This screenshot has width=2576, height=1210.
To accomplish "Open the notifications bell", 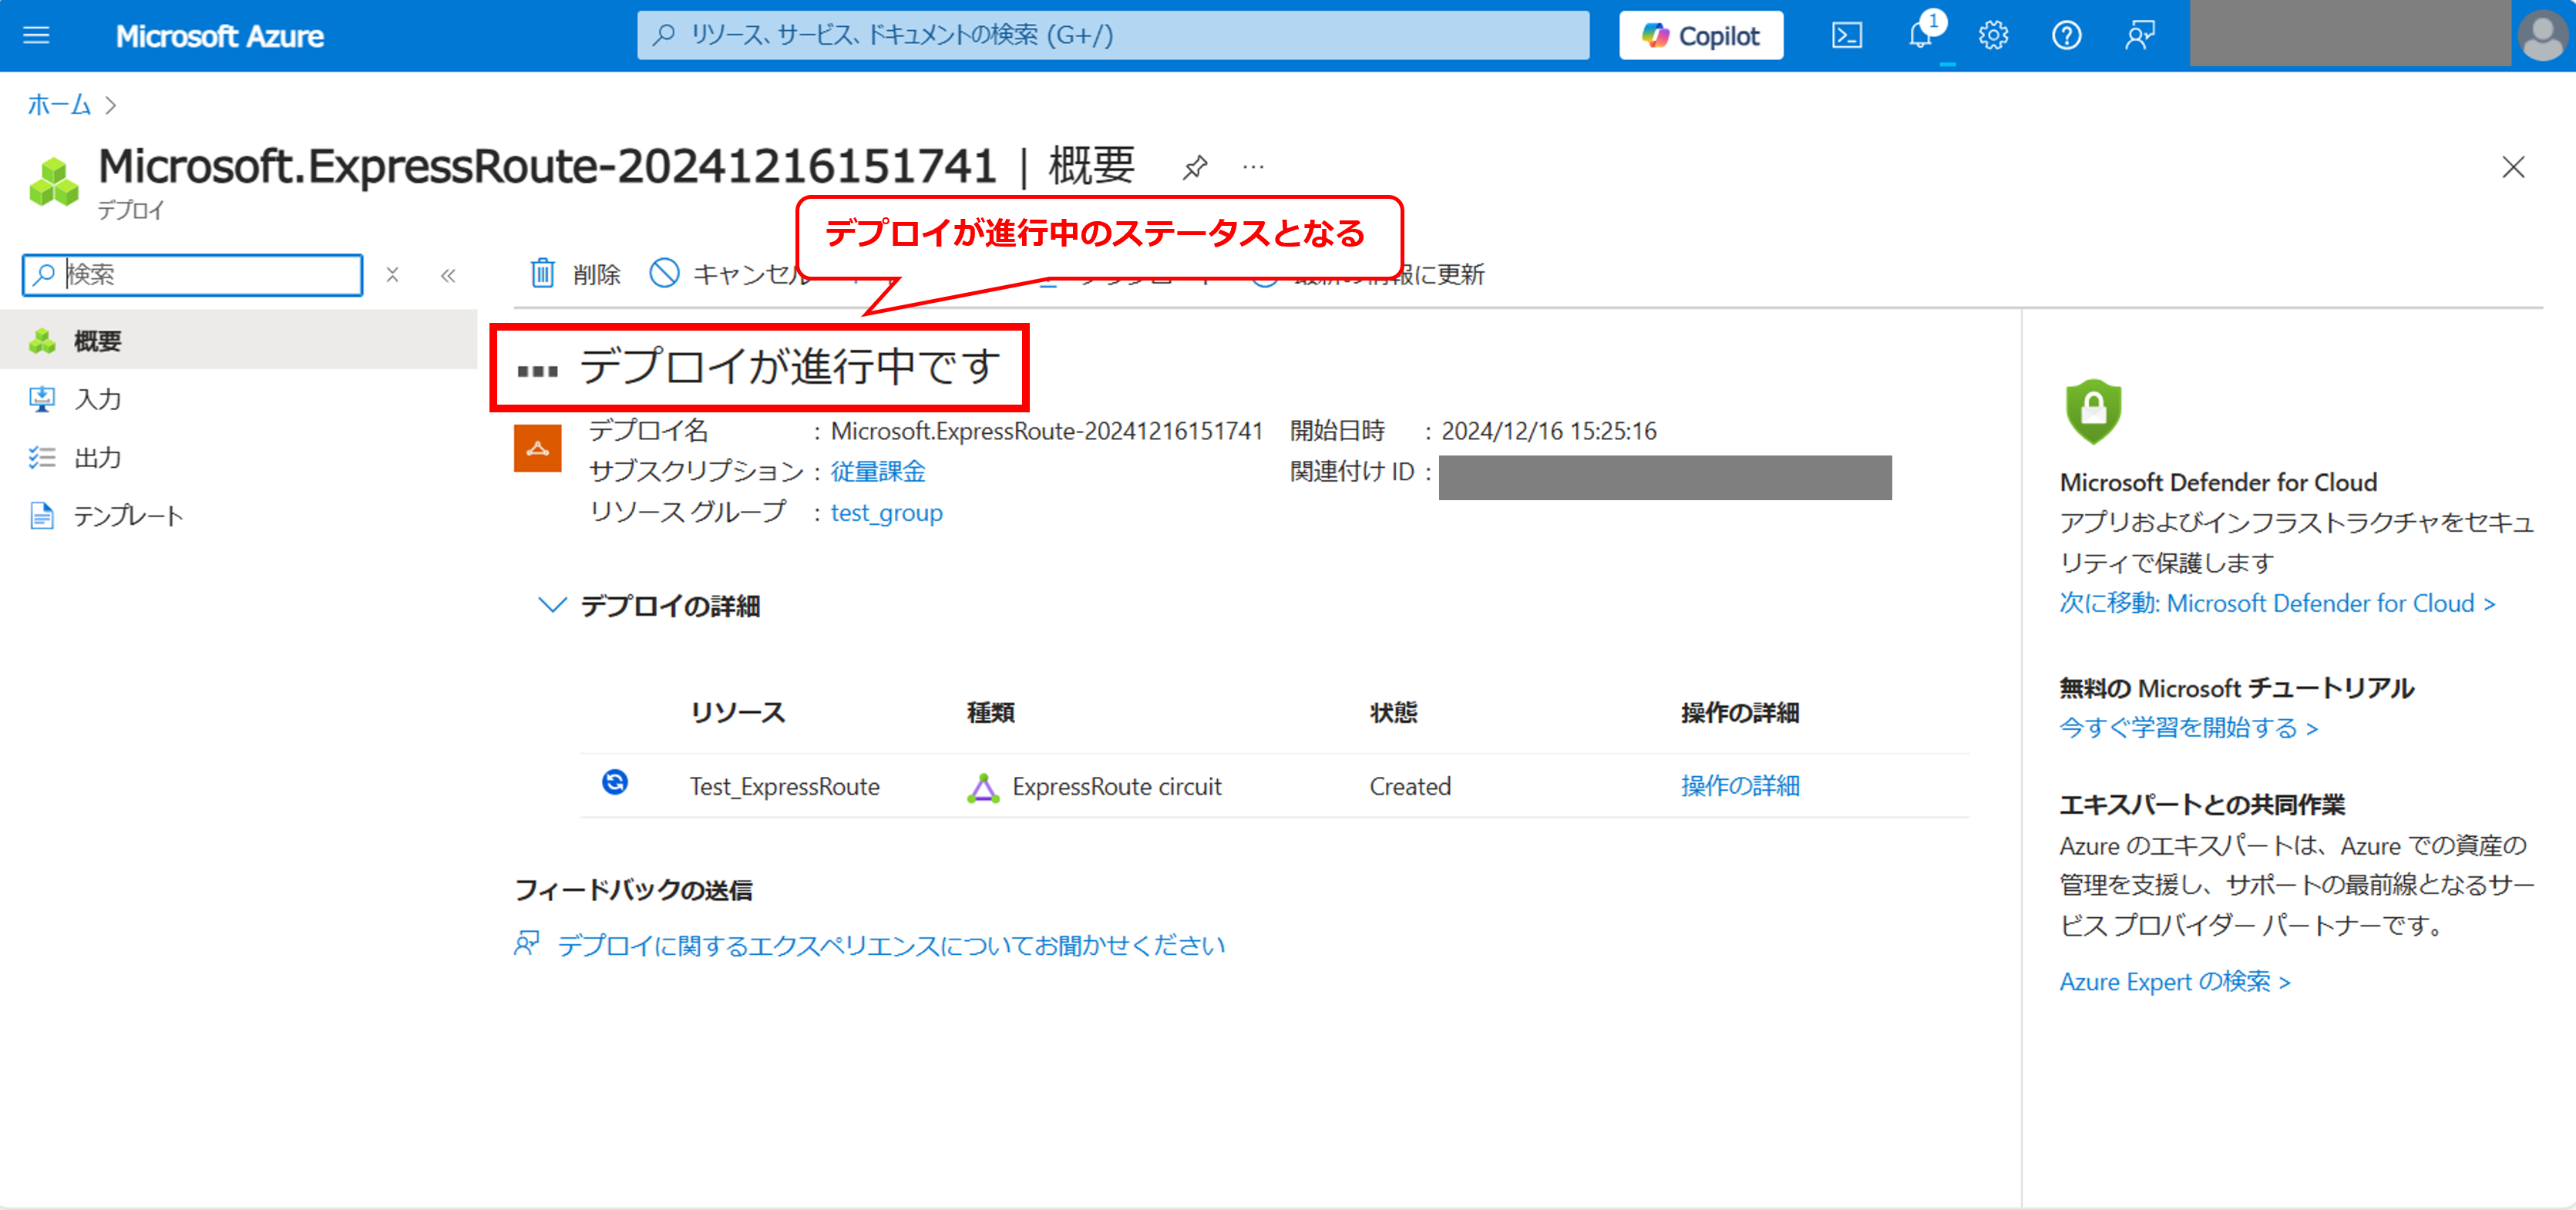I will pos(1920,36).
